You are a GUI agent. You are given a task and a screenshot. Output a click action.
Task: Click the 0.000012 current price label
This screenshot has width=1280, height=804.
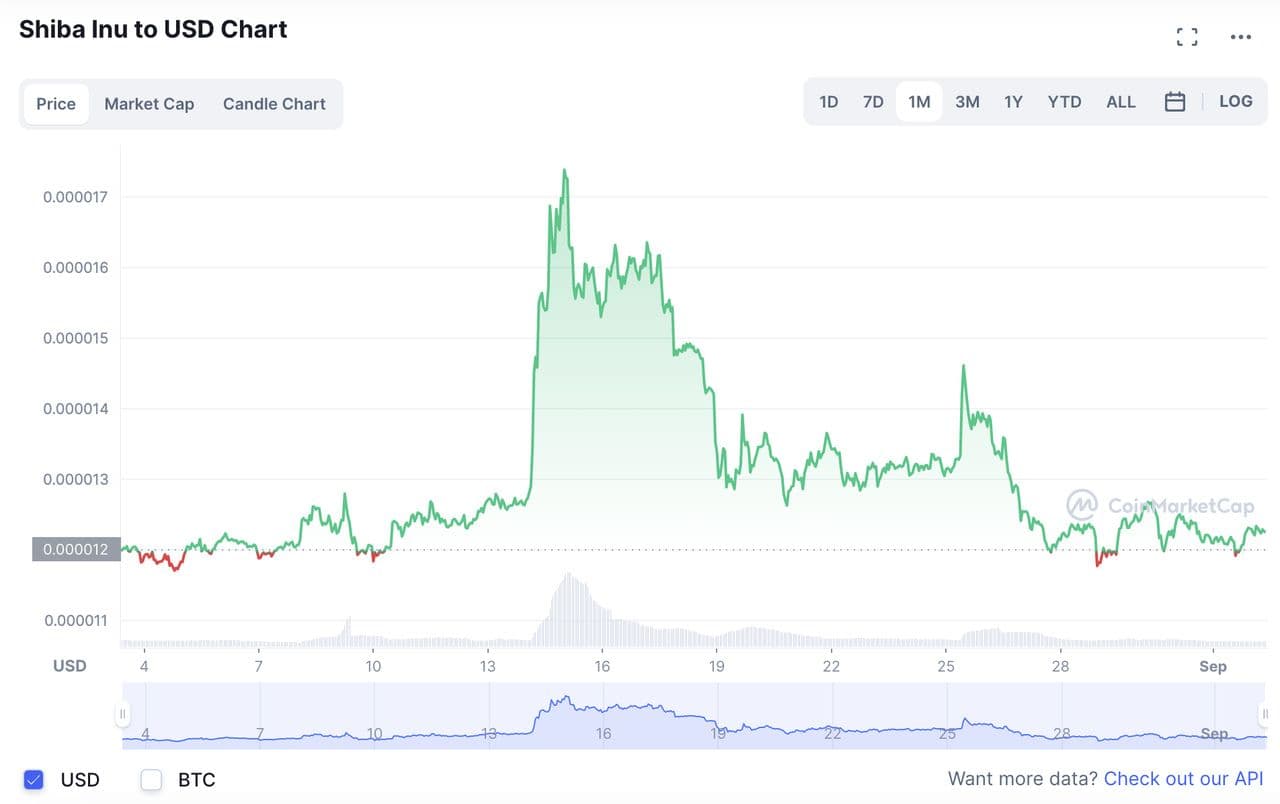click(x=76, y=550)
